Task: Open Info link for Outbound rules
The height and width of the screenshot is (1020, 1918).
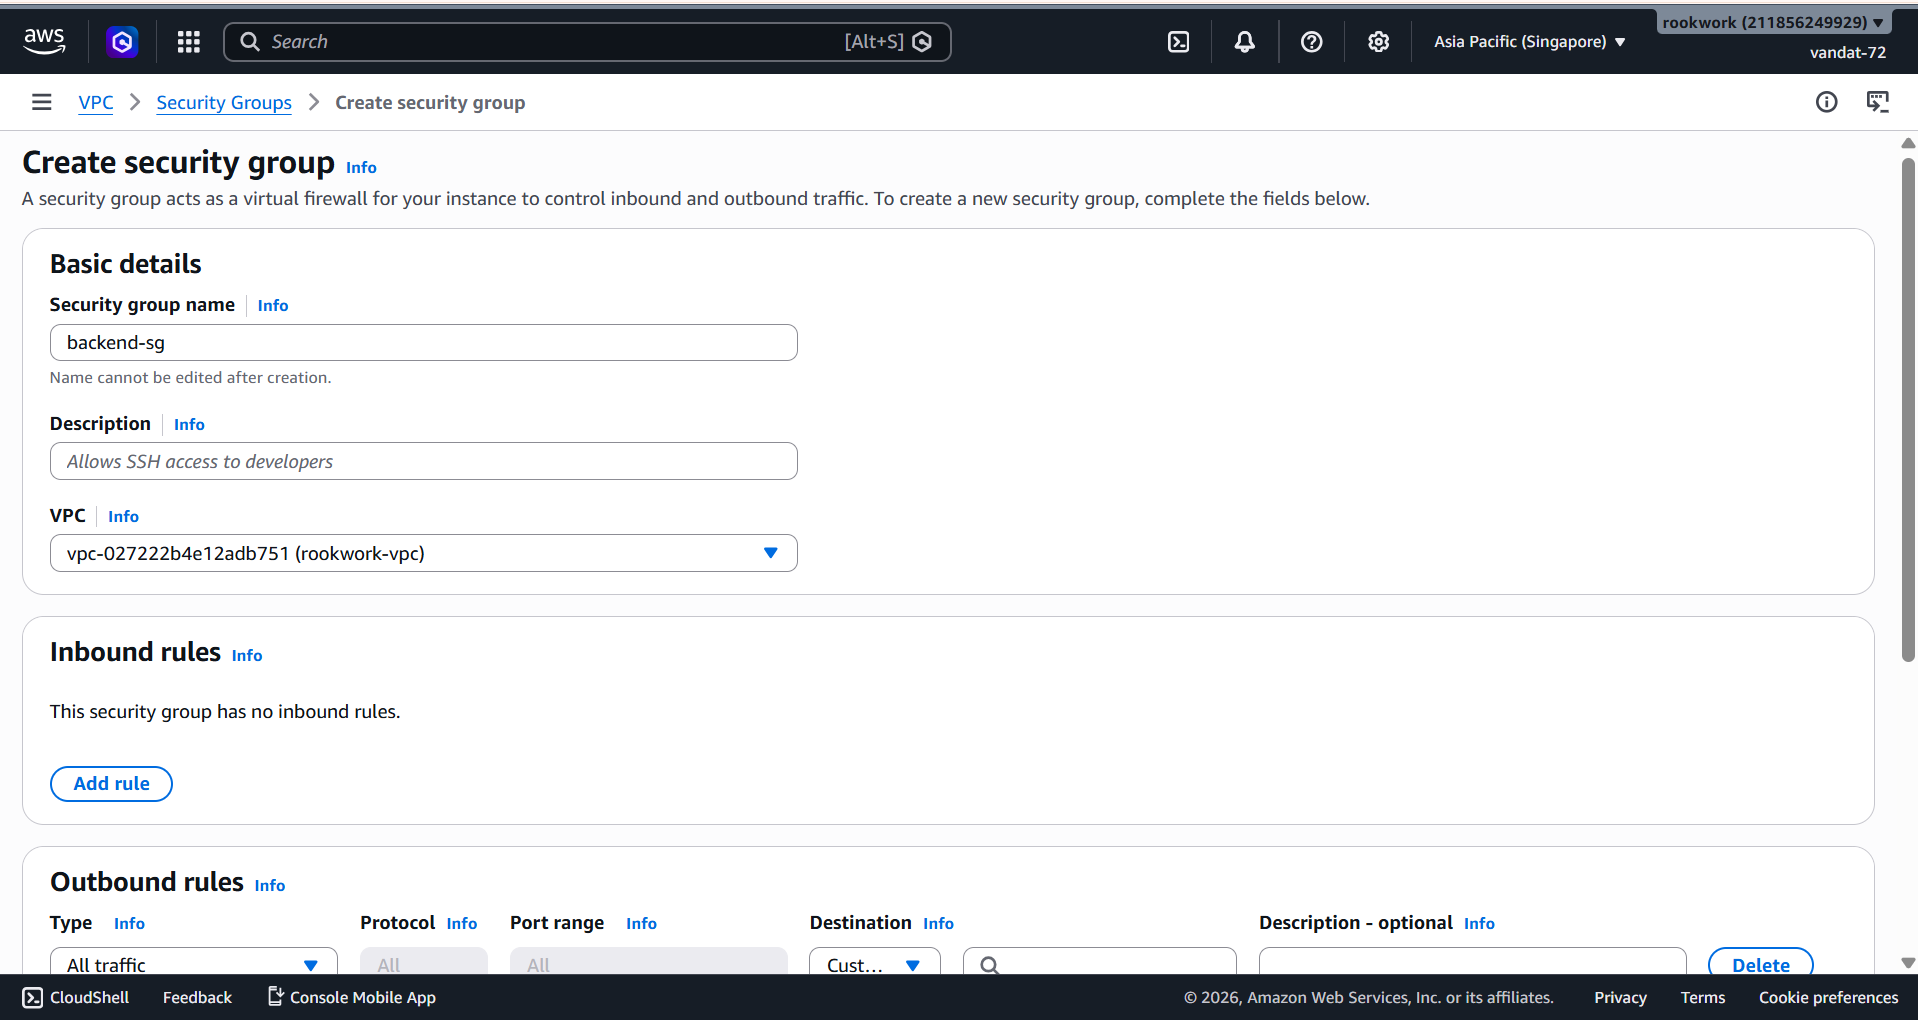Action: coord(270,885)
